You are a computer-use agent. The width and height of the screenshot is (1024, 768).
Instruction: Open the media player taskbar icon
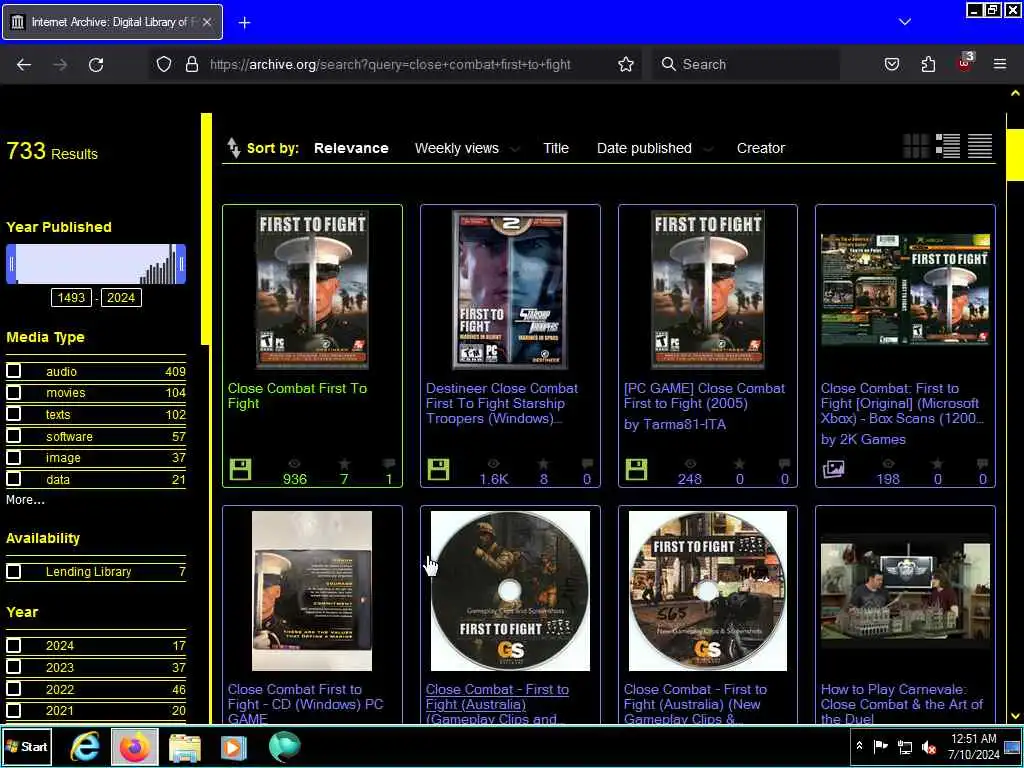click(233, 747)
